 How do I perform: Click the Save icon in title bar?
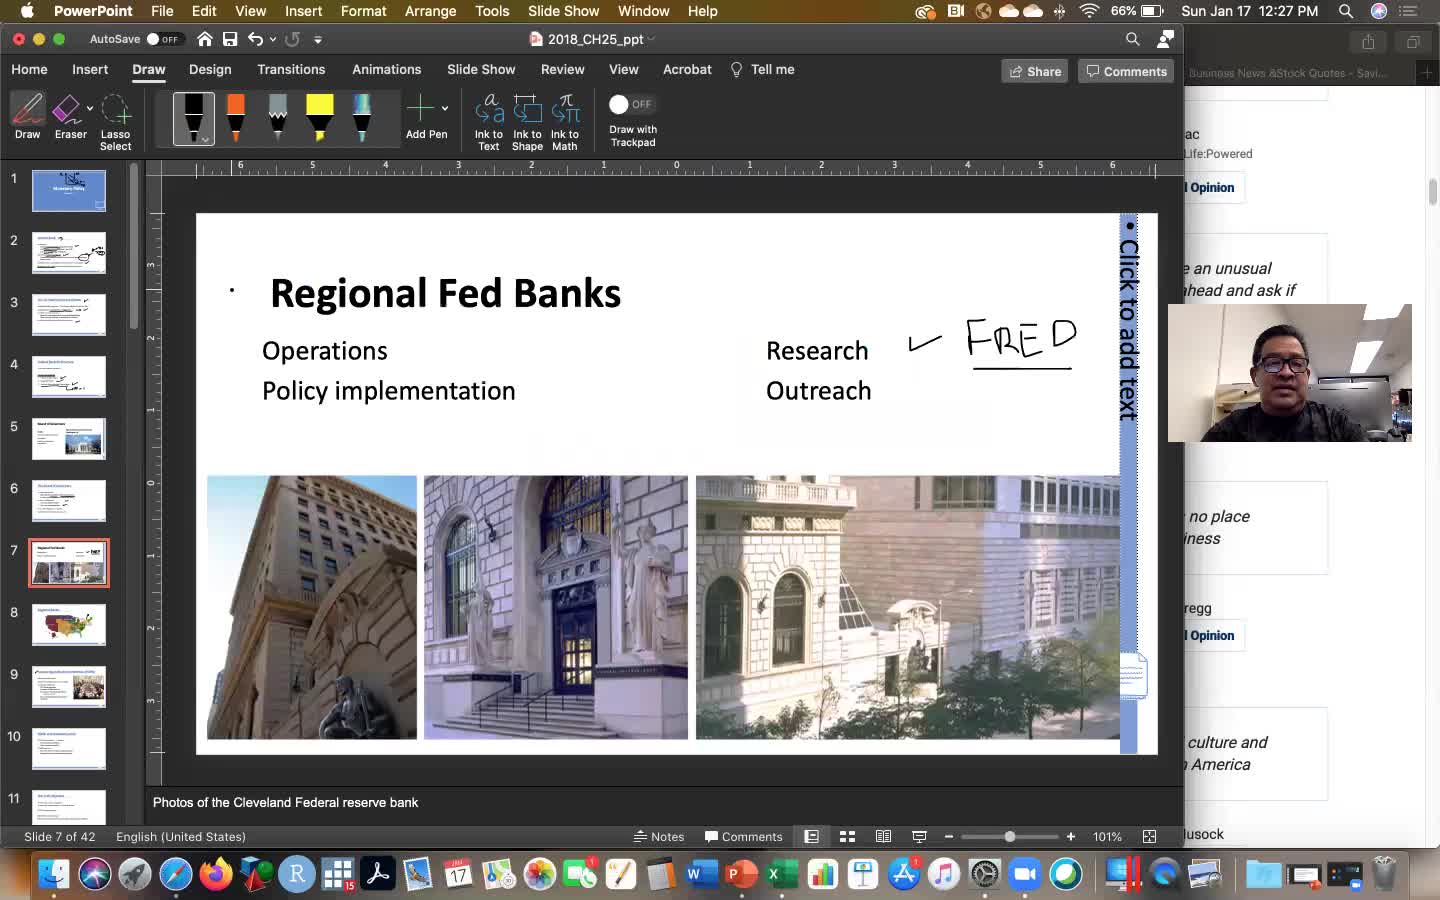pyautogui.click(x=230, y=39)
